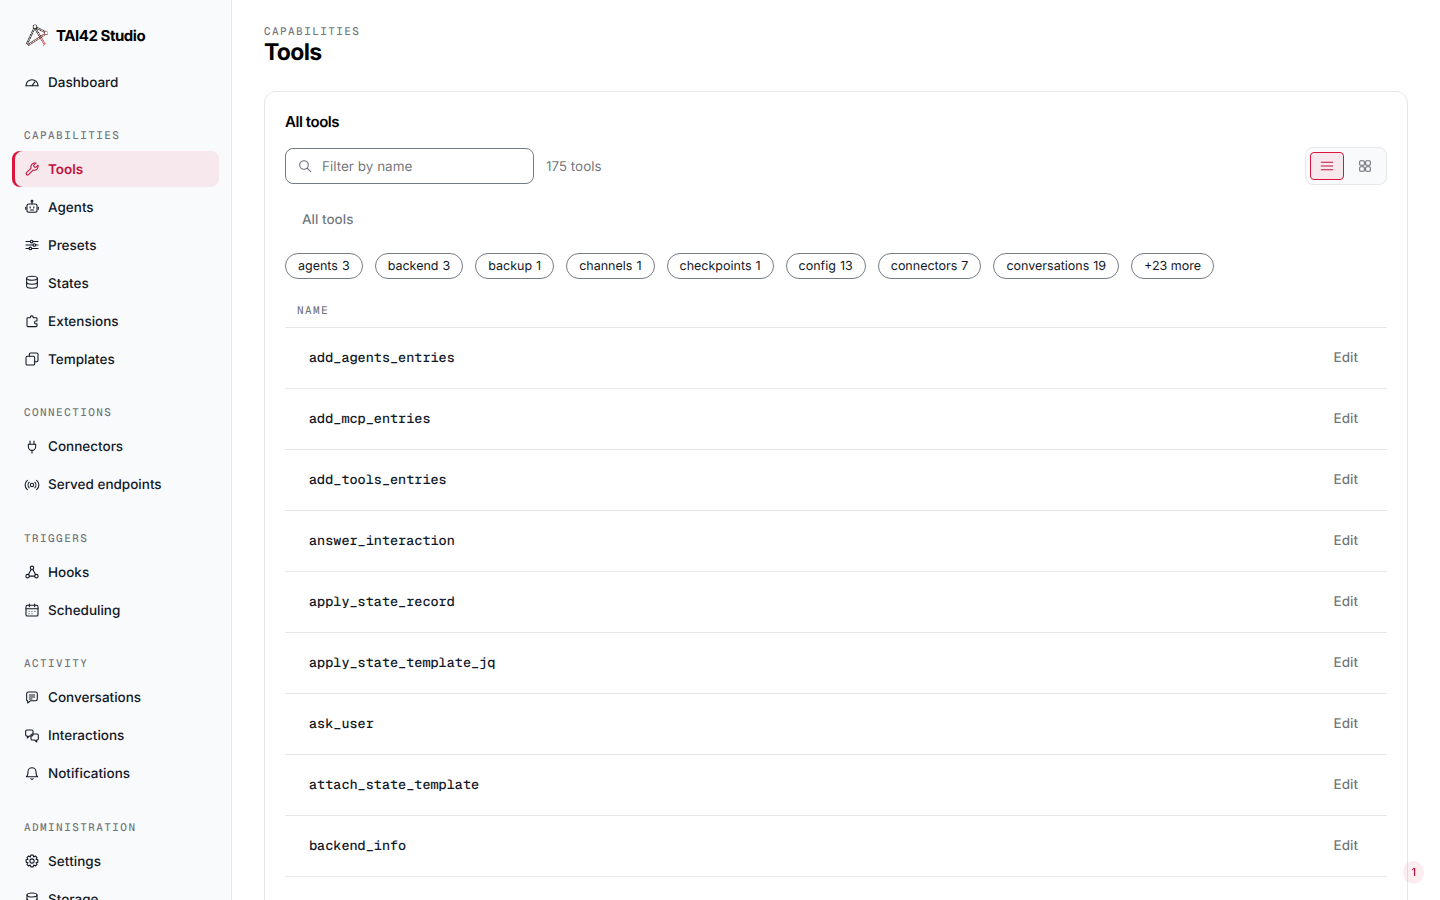
Task: Filter by conversations 19 category chip
Action: pos(1056,266)
